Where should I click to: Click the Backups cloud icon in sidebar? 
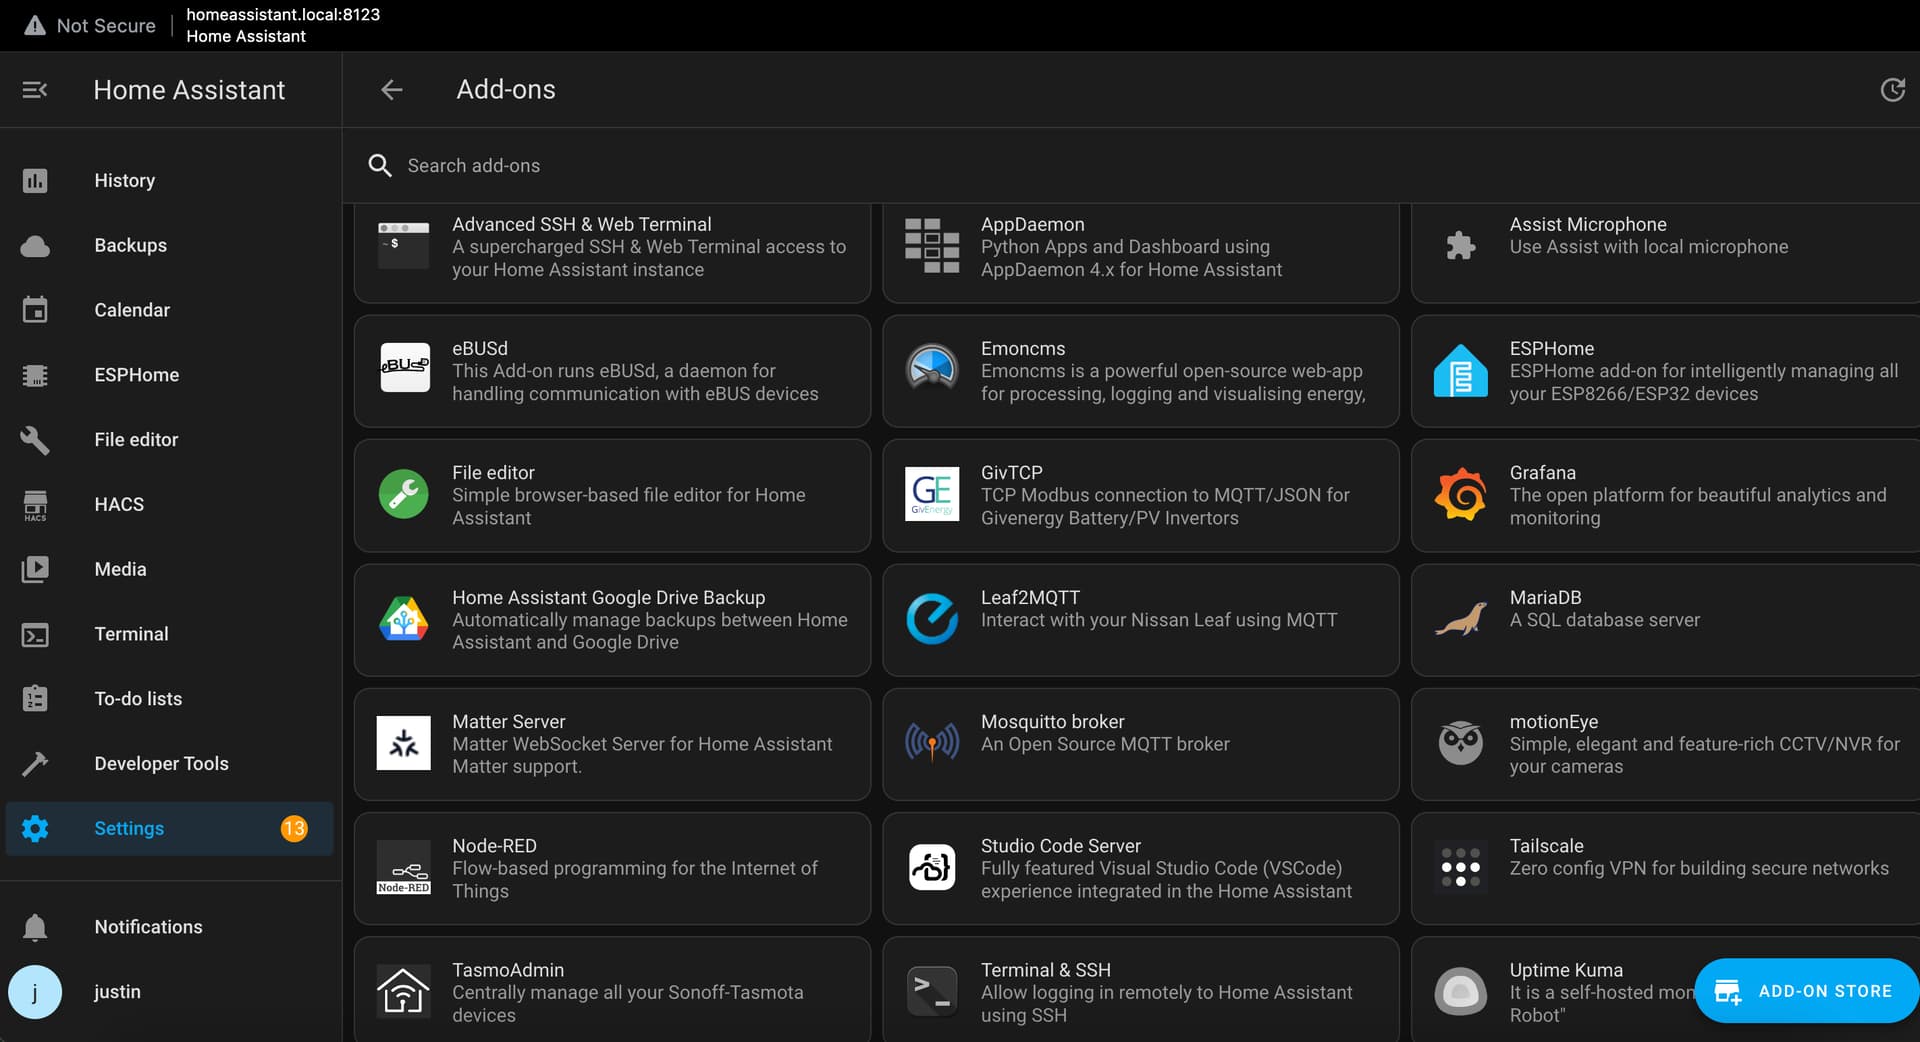click(x=35, y=246)
